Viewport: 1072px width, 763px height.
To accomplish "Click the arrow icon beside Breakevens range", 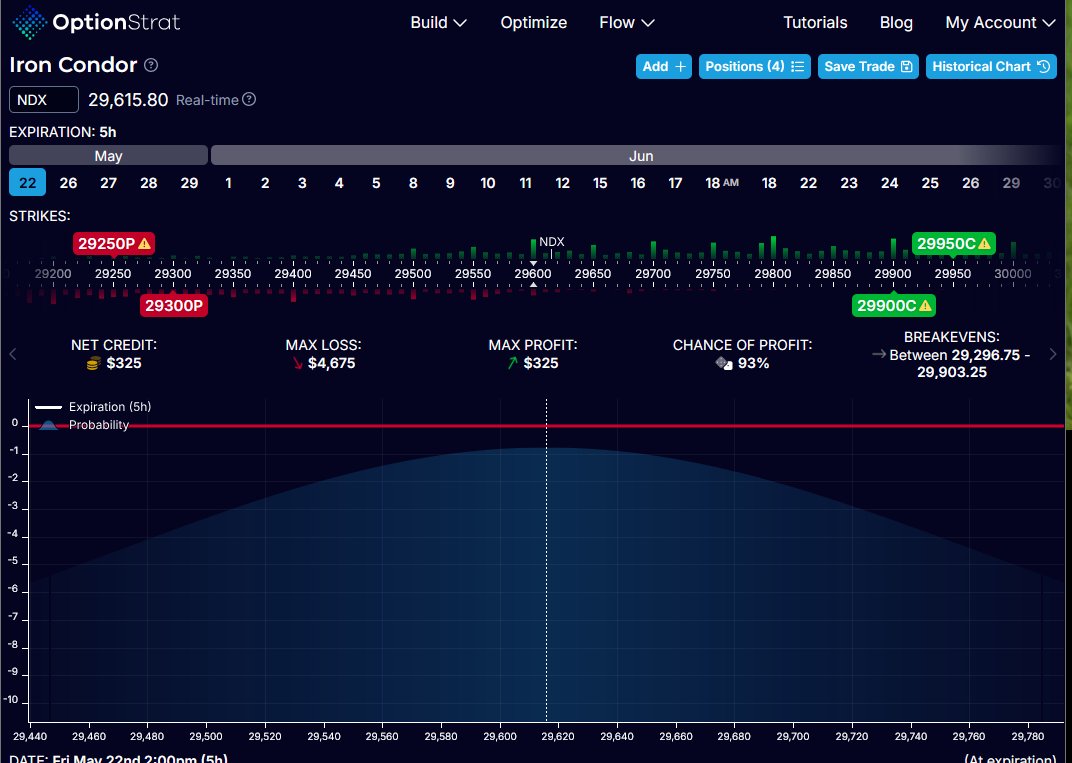I will [879, 354].
